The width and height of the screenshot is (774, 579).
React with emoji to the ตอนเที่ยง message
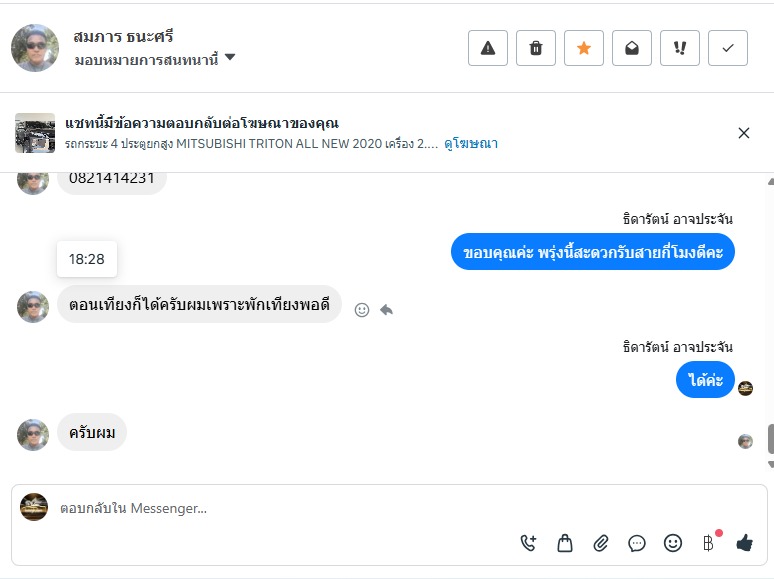click(x=362, y=310)
